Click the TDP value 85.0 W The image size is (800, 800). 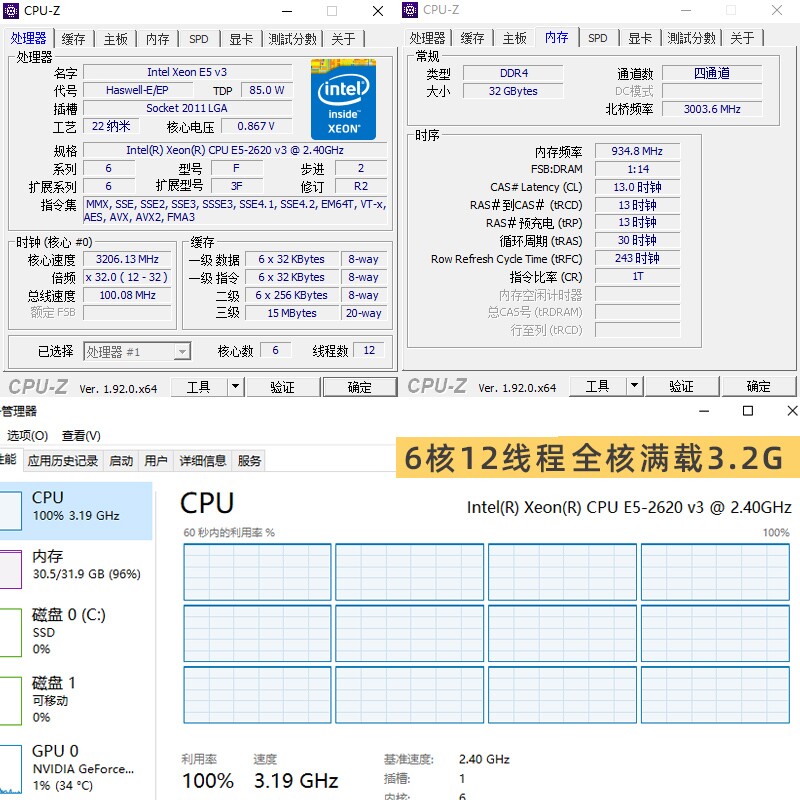click(266, 90)
